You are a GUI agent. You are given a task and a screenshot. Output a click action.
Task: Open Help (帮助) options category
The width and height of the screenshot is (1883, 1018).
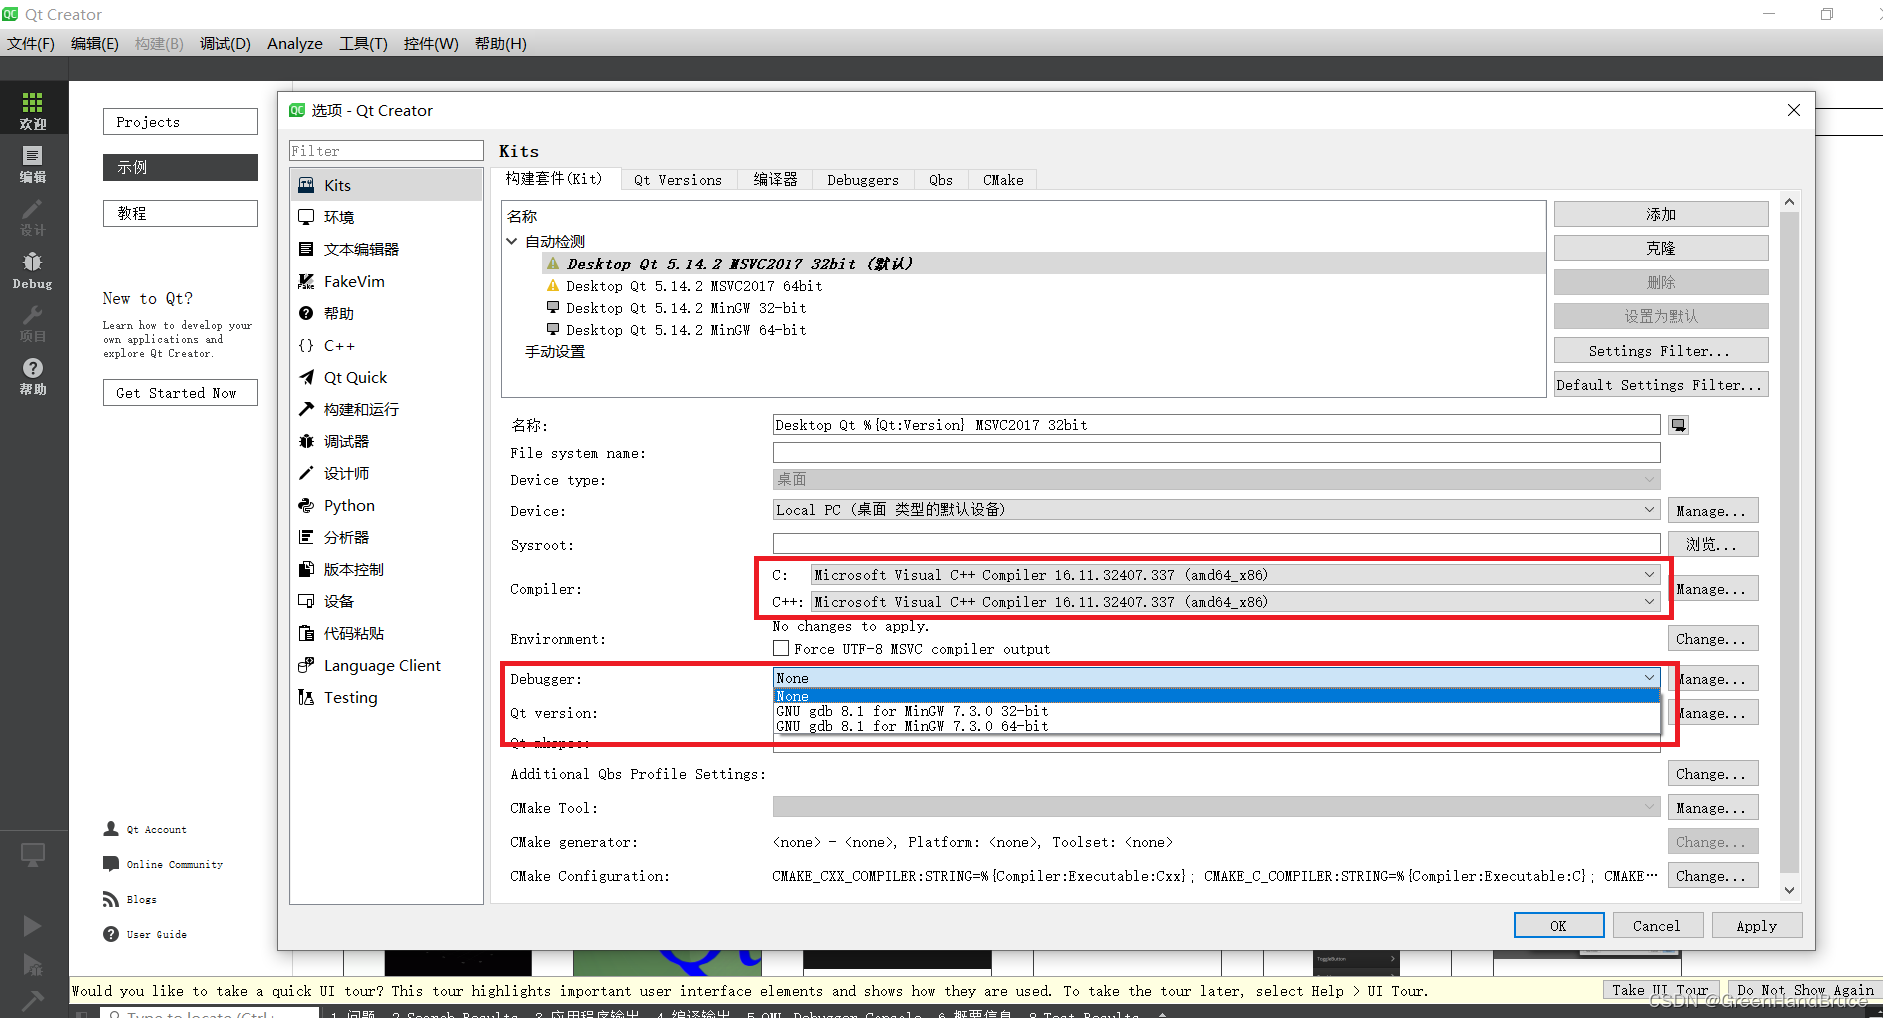point(386,313)
